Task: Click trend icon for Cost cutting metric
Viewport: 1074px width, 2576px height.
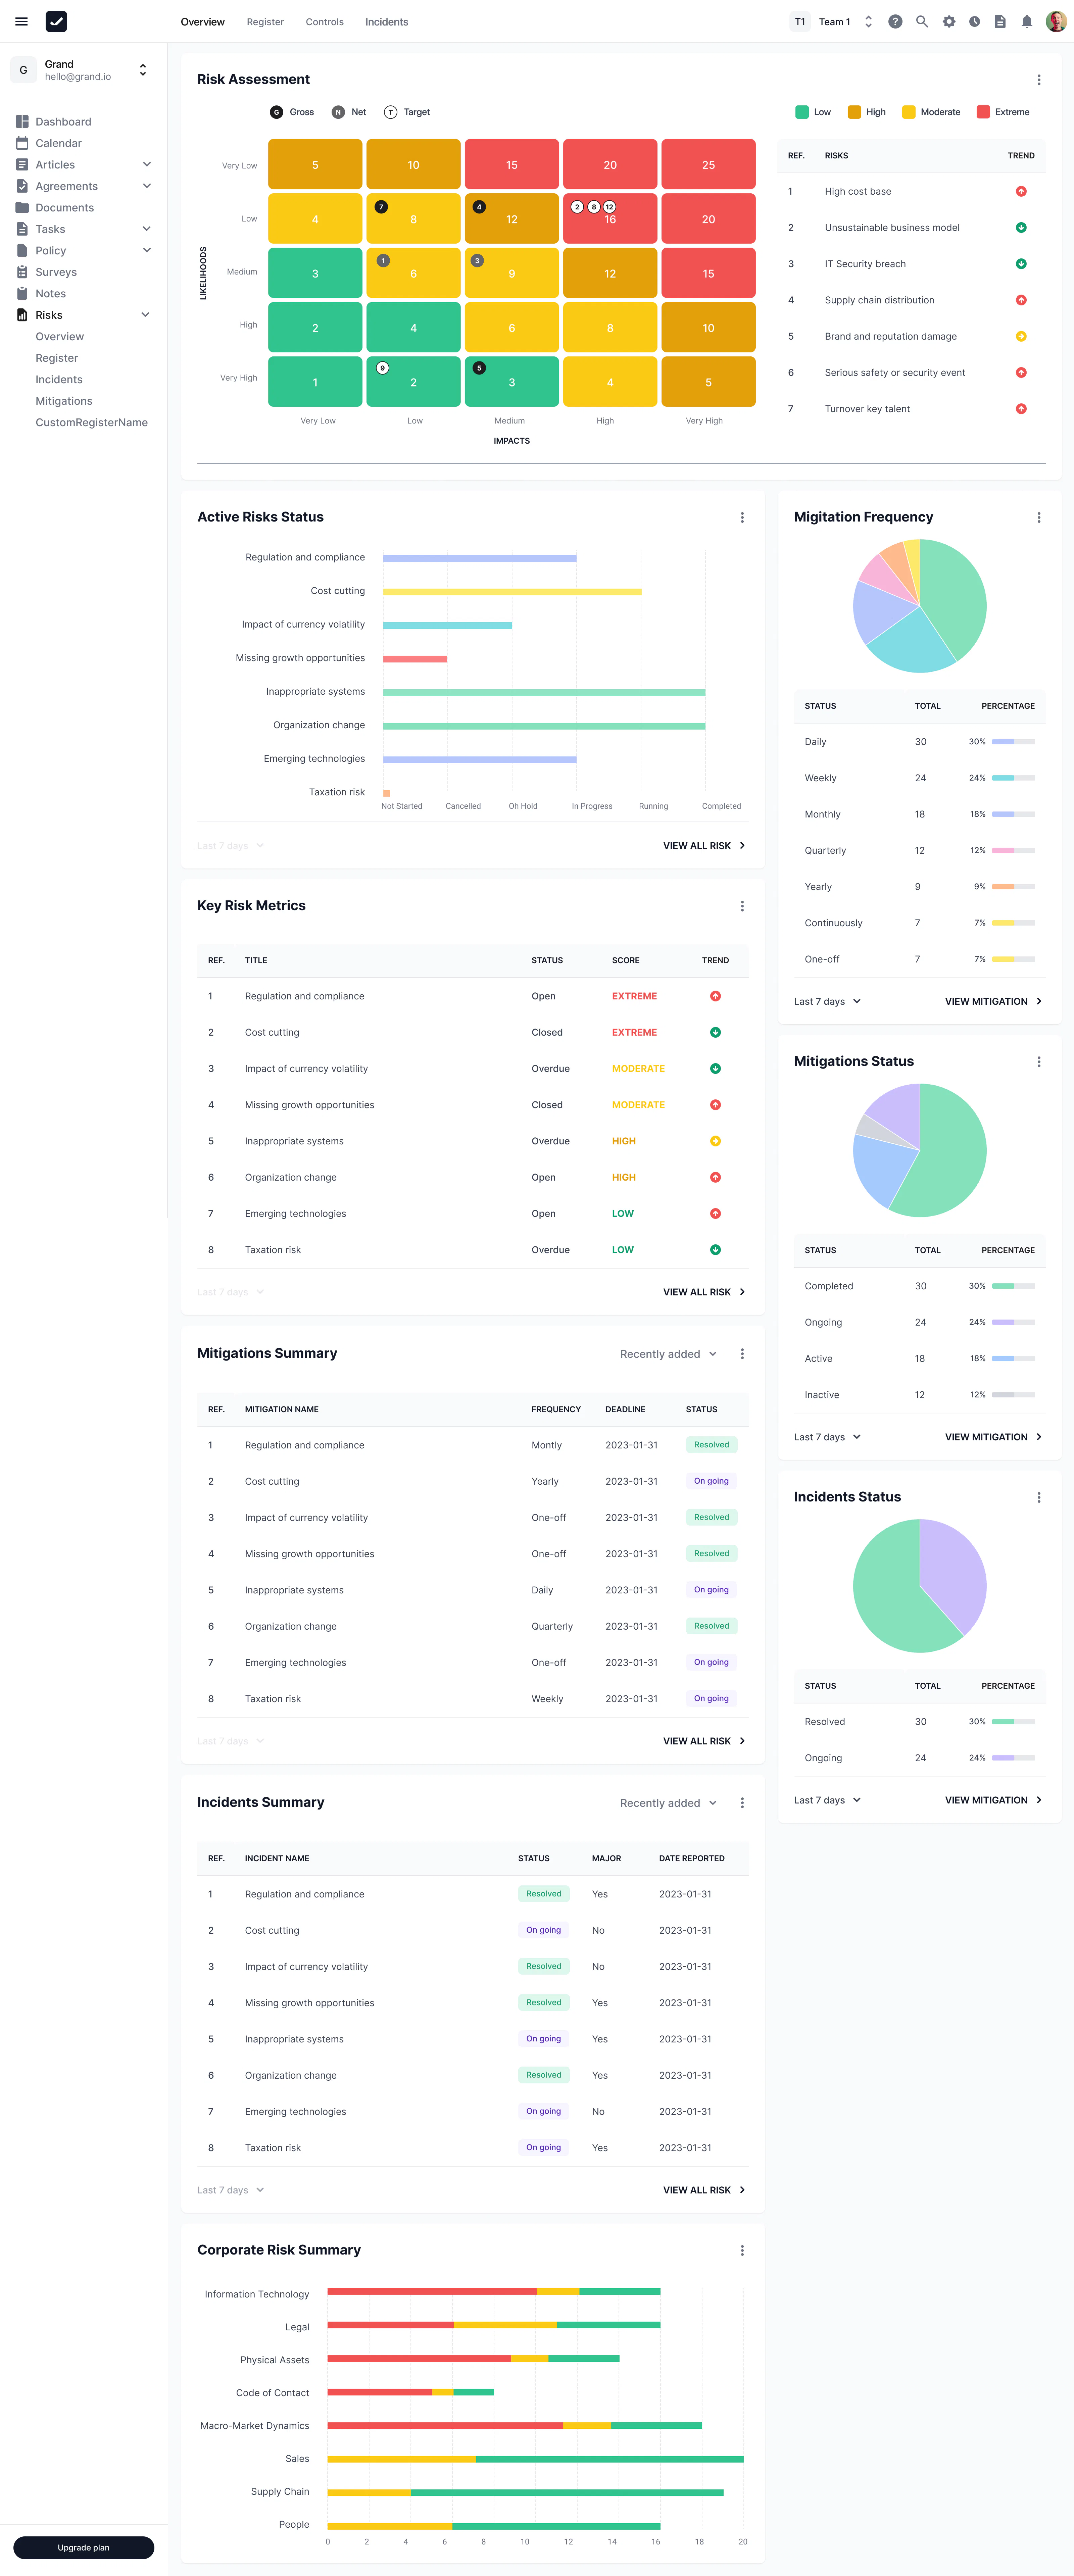Action: coord(715,1032)
